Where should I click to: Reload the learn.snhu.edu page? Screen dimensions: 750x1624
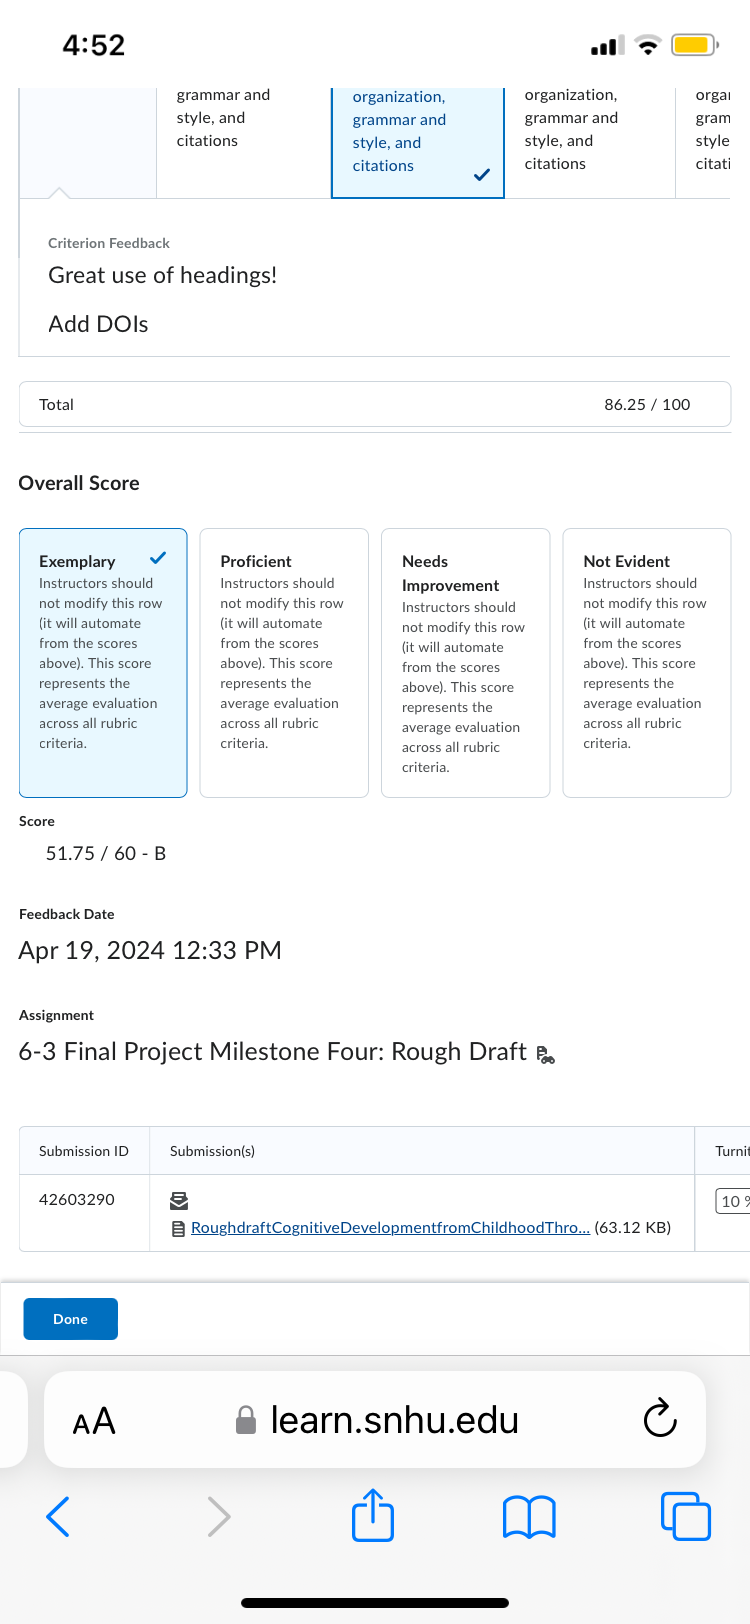(x=660, y=1418)
